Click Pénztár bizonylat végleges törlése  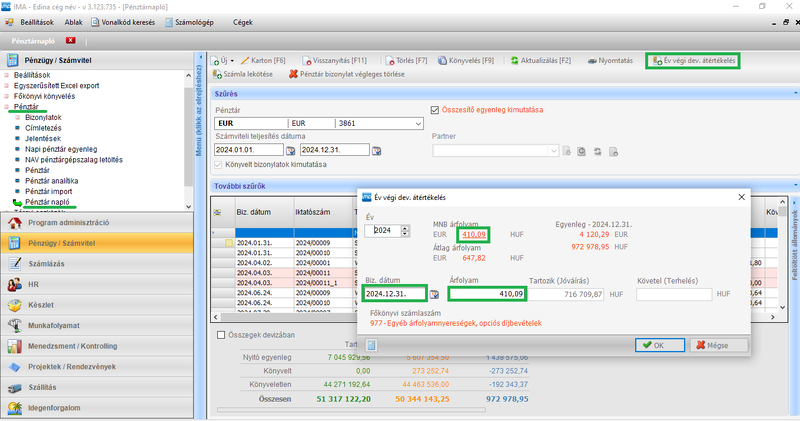pos(346,74)
